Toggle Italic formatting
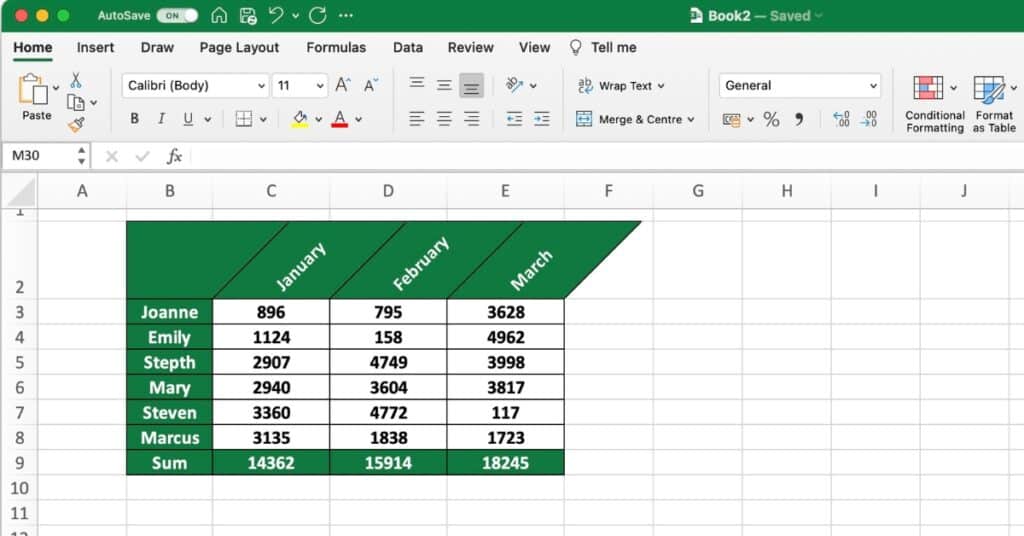1024x536 pixels. 161,119
